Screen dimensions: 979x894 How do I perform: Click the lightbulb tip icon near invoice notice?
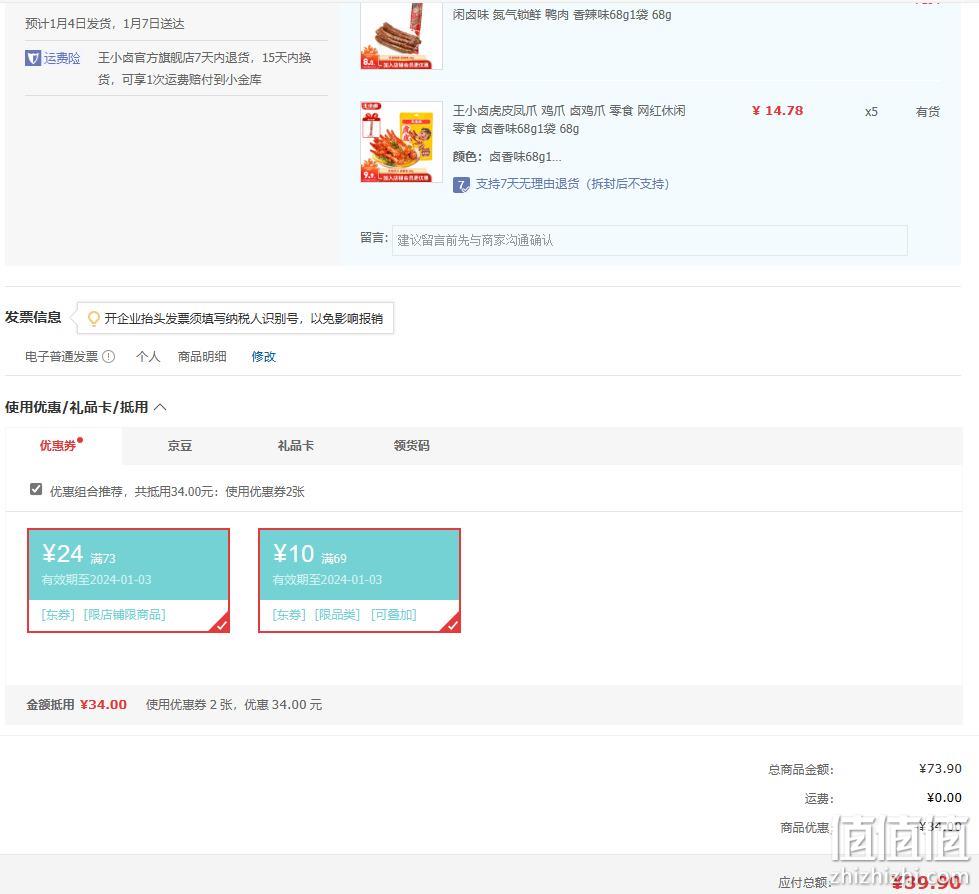tap(94, 319)
